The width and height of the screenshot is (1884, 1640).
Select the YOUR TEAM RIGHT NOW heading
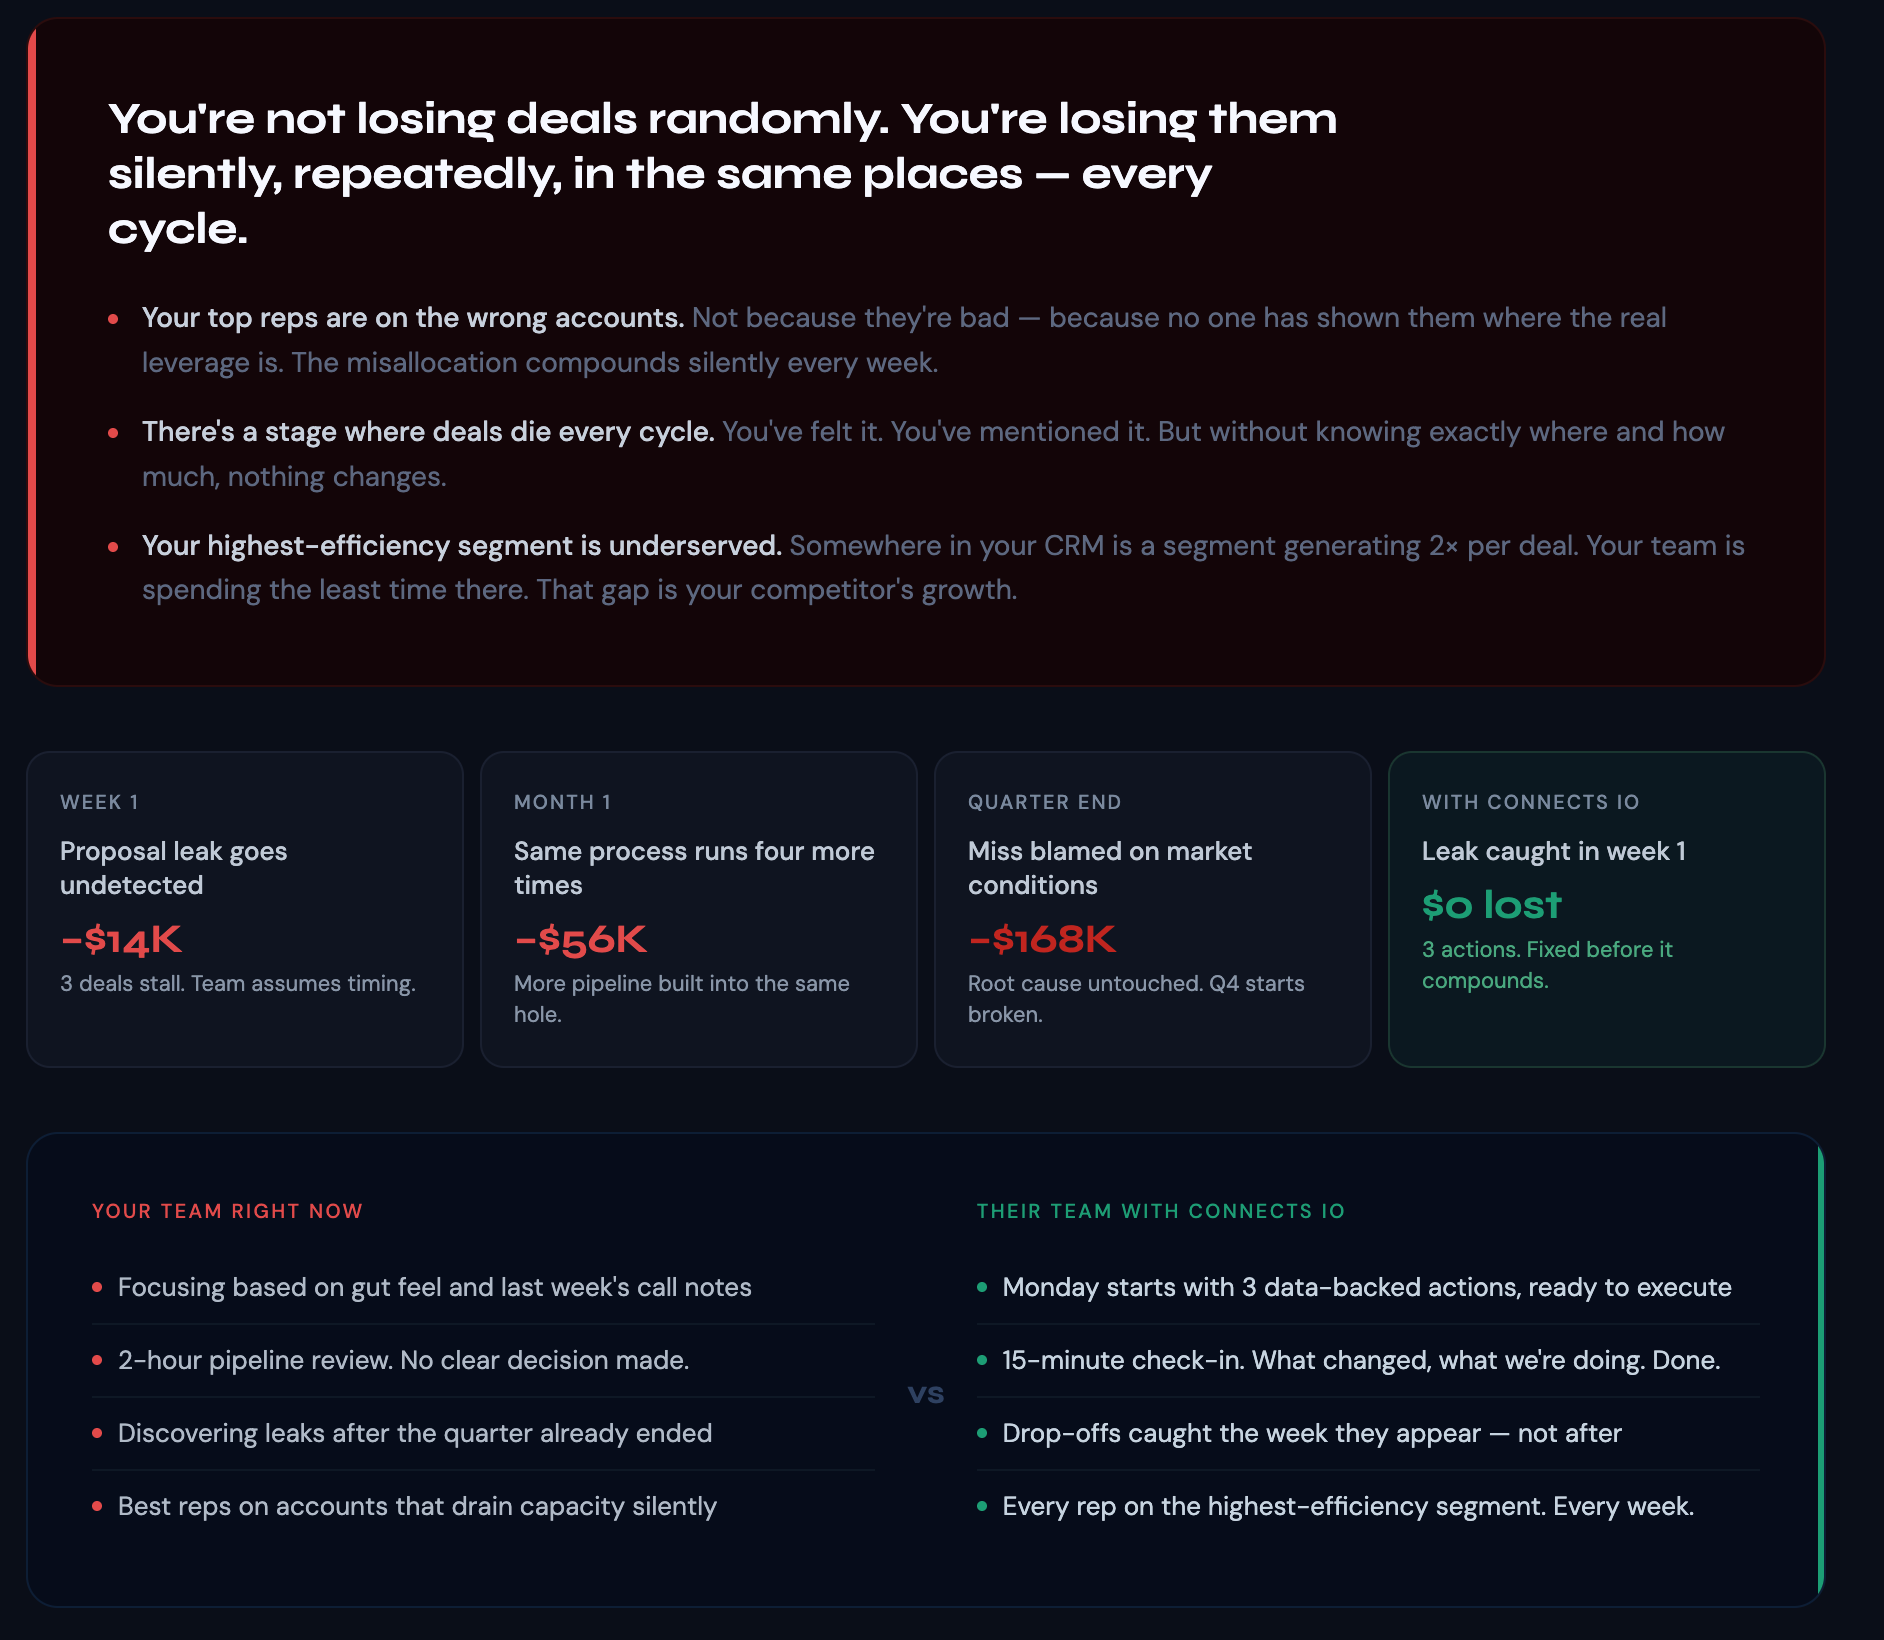(226, 1210)
